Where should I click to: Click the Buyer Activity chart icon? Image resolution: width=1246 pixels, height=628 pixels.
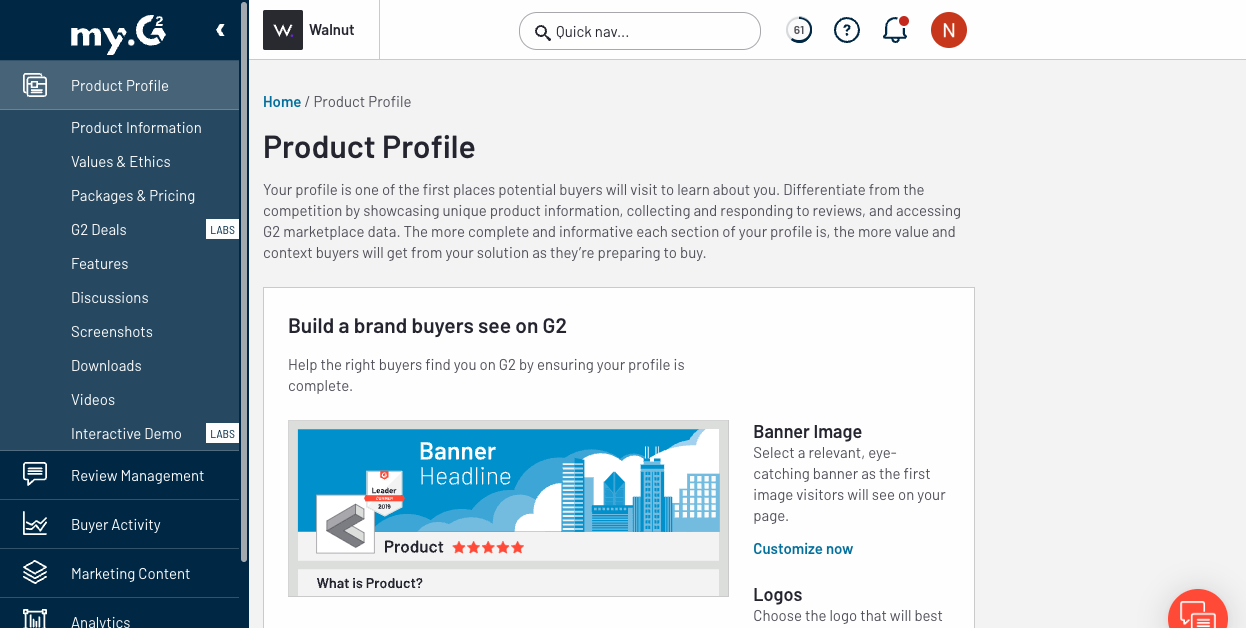point(35,524)
